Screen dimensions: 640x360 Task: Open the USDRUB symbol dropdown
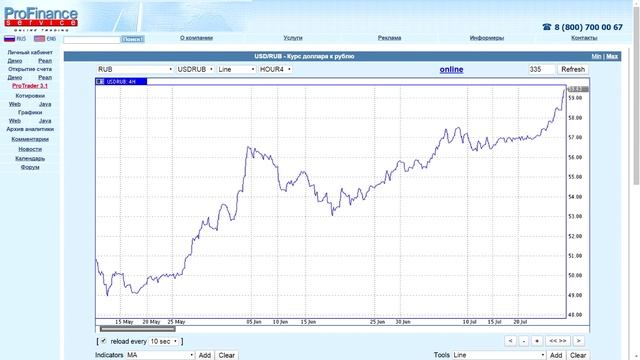(x=195, y=69)
